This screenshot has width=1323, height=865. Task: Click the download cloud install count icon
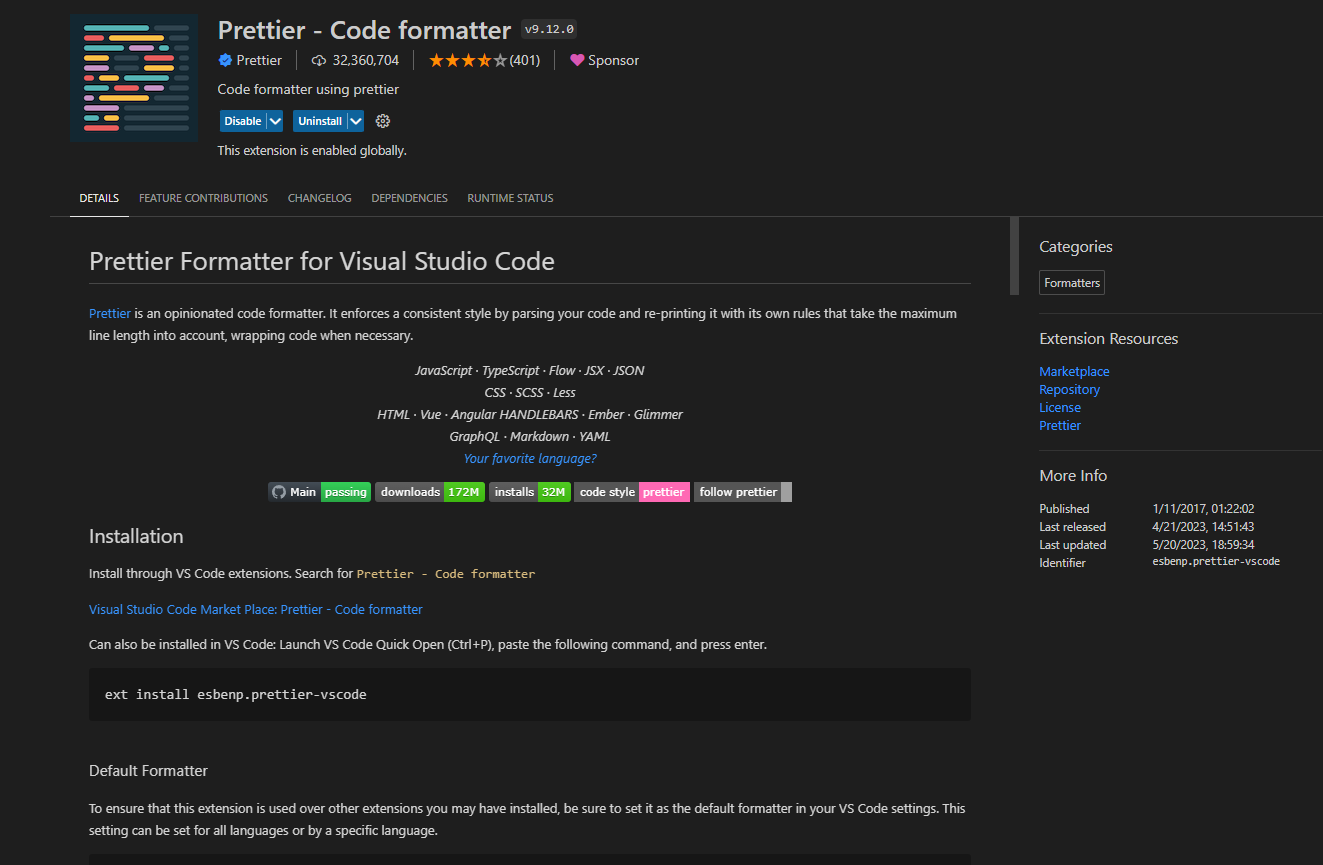coord(319,60)
